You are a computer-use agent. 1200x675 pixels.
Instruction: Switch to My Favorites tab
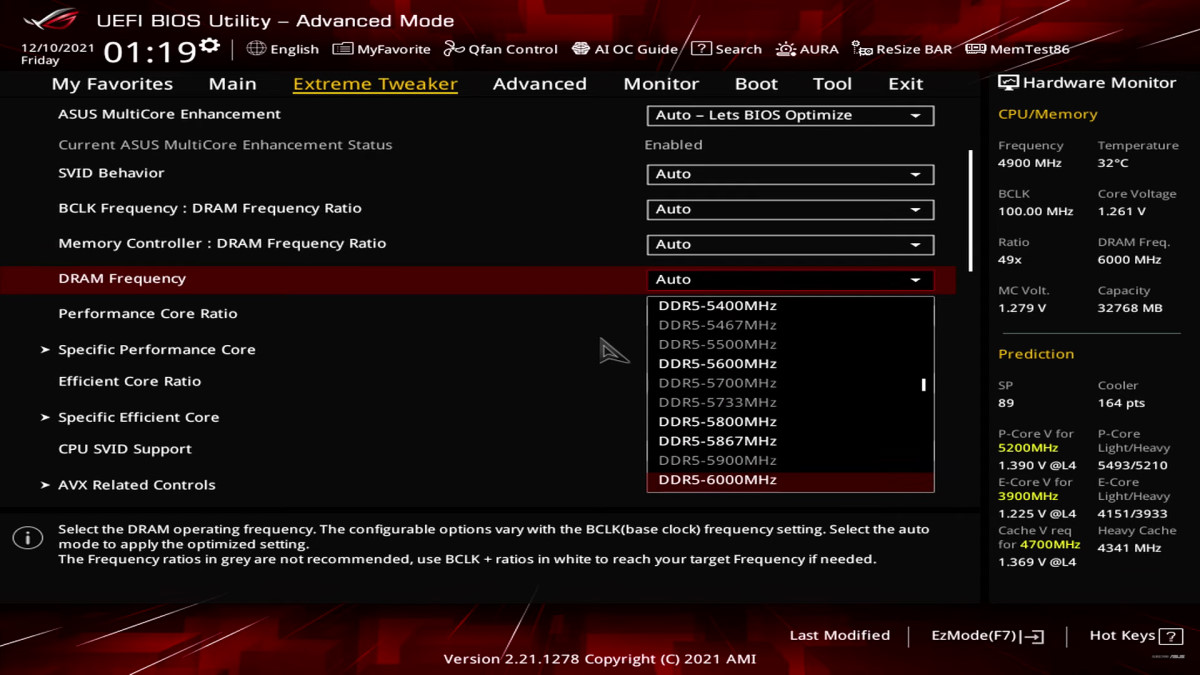[x=112, y=84]
